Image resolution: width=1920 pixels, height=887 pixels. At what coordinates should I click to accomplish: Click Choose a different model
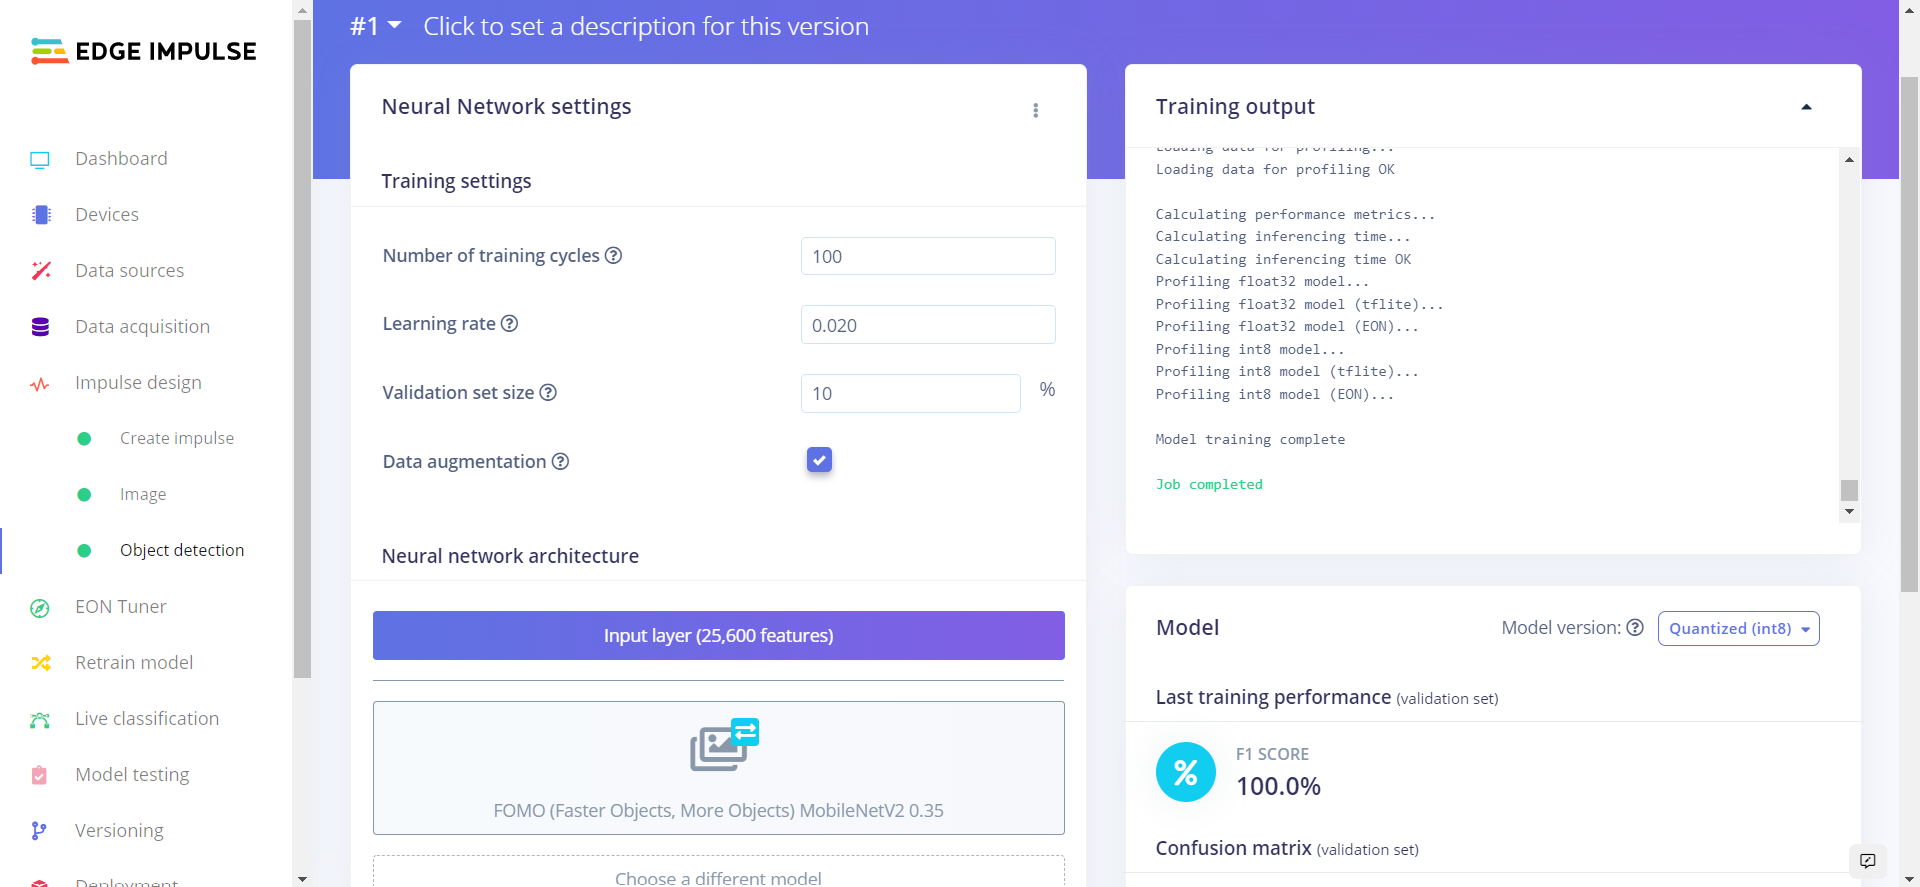click(x=718, y=877)
